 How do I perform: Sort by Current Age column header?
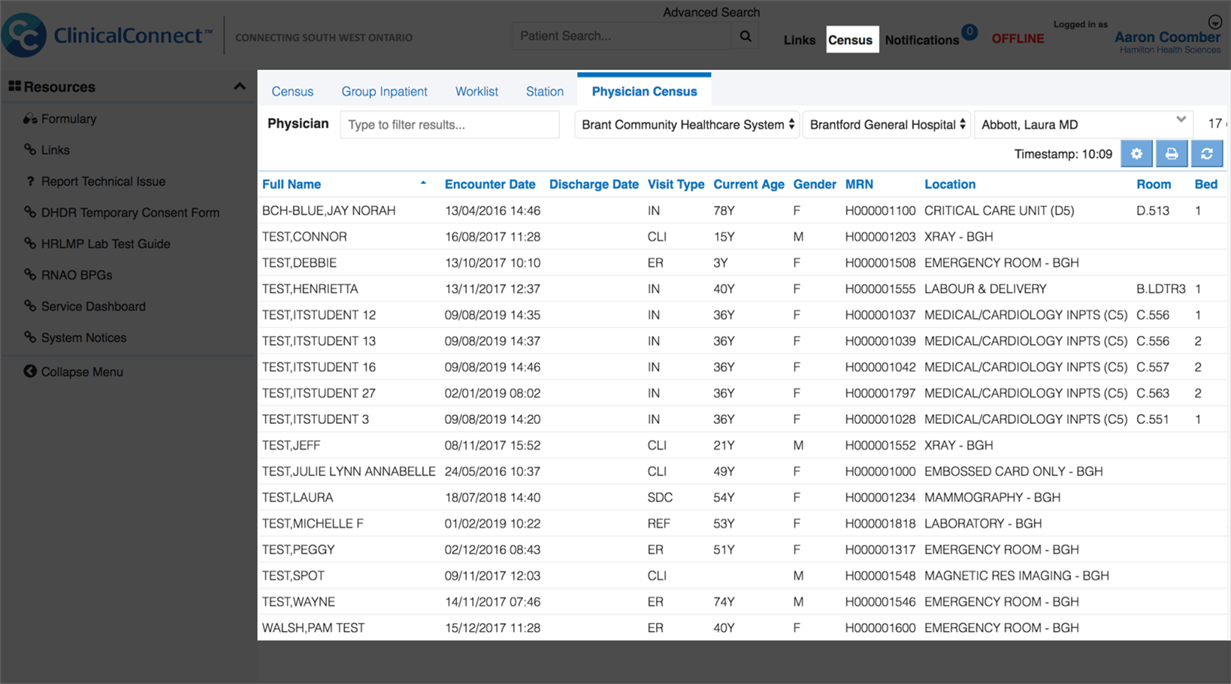point(749,185)
